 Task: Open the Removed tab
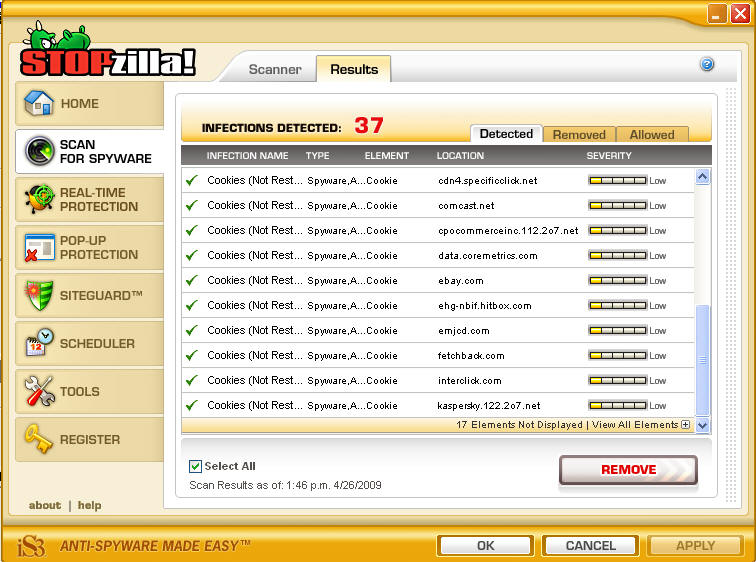(579, 134)
